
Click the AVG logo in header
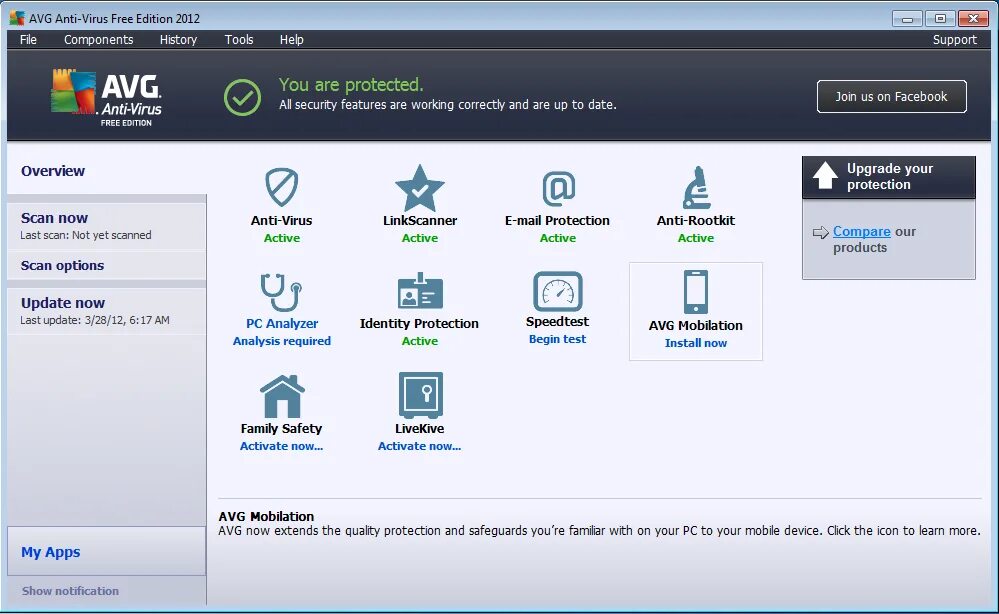tap(106, 97)
